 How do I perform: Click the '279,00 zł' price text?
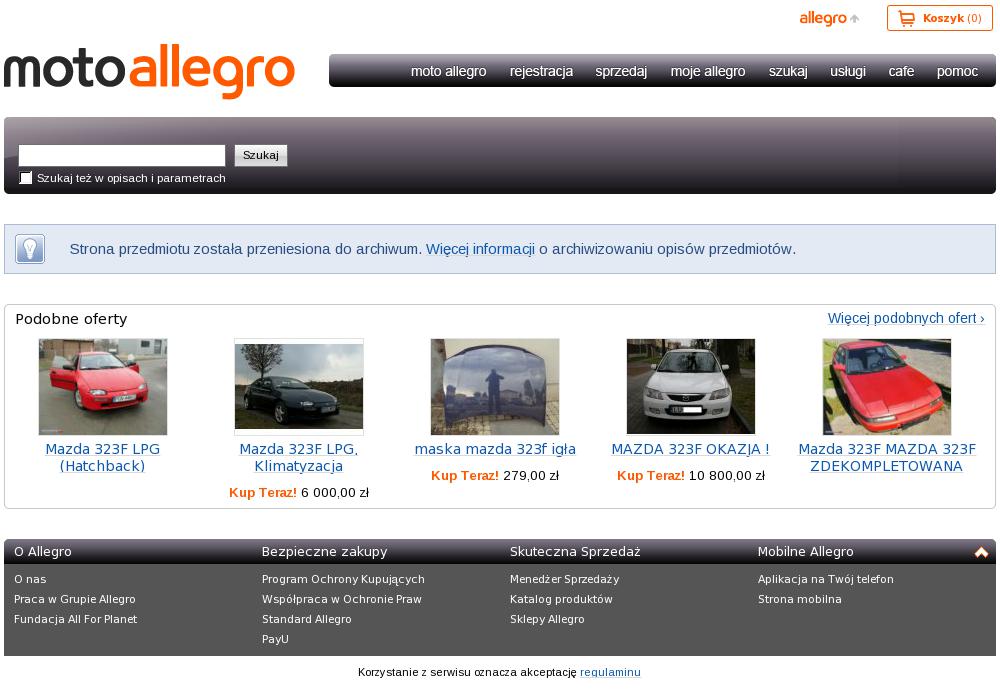tap(531, 476)
